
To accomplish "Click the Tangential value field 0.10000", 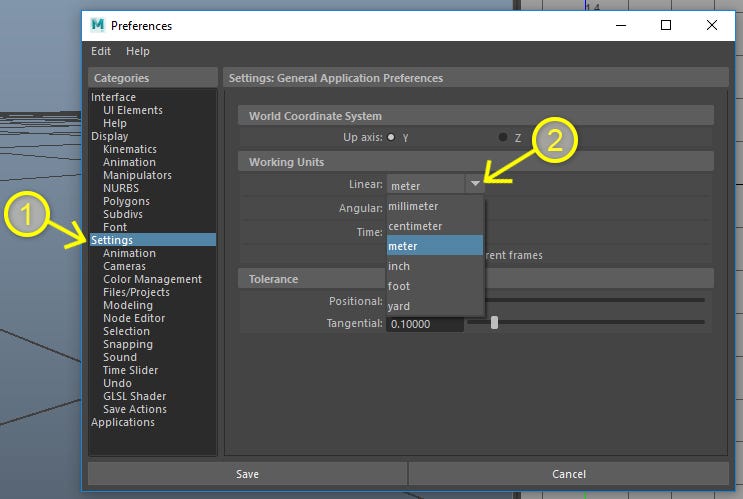I will tap(425, 324).
